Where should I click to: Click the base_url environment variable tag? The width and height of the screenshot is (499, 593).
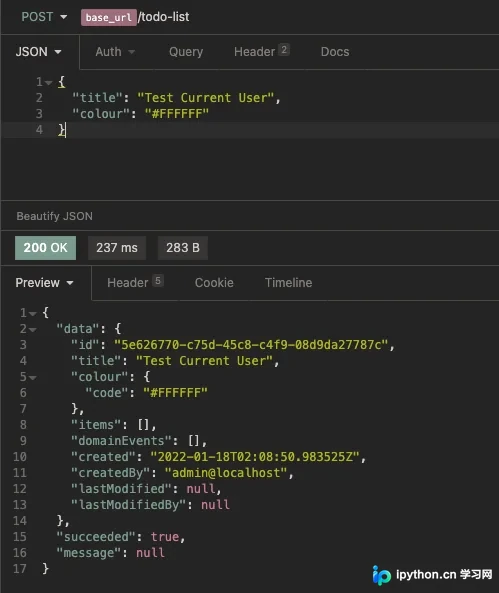109,17
